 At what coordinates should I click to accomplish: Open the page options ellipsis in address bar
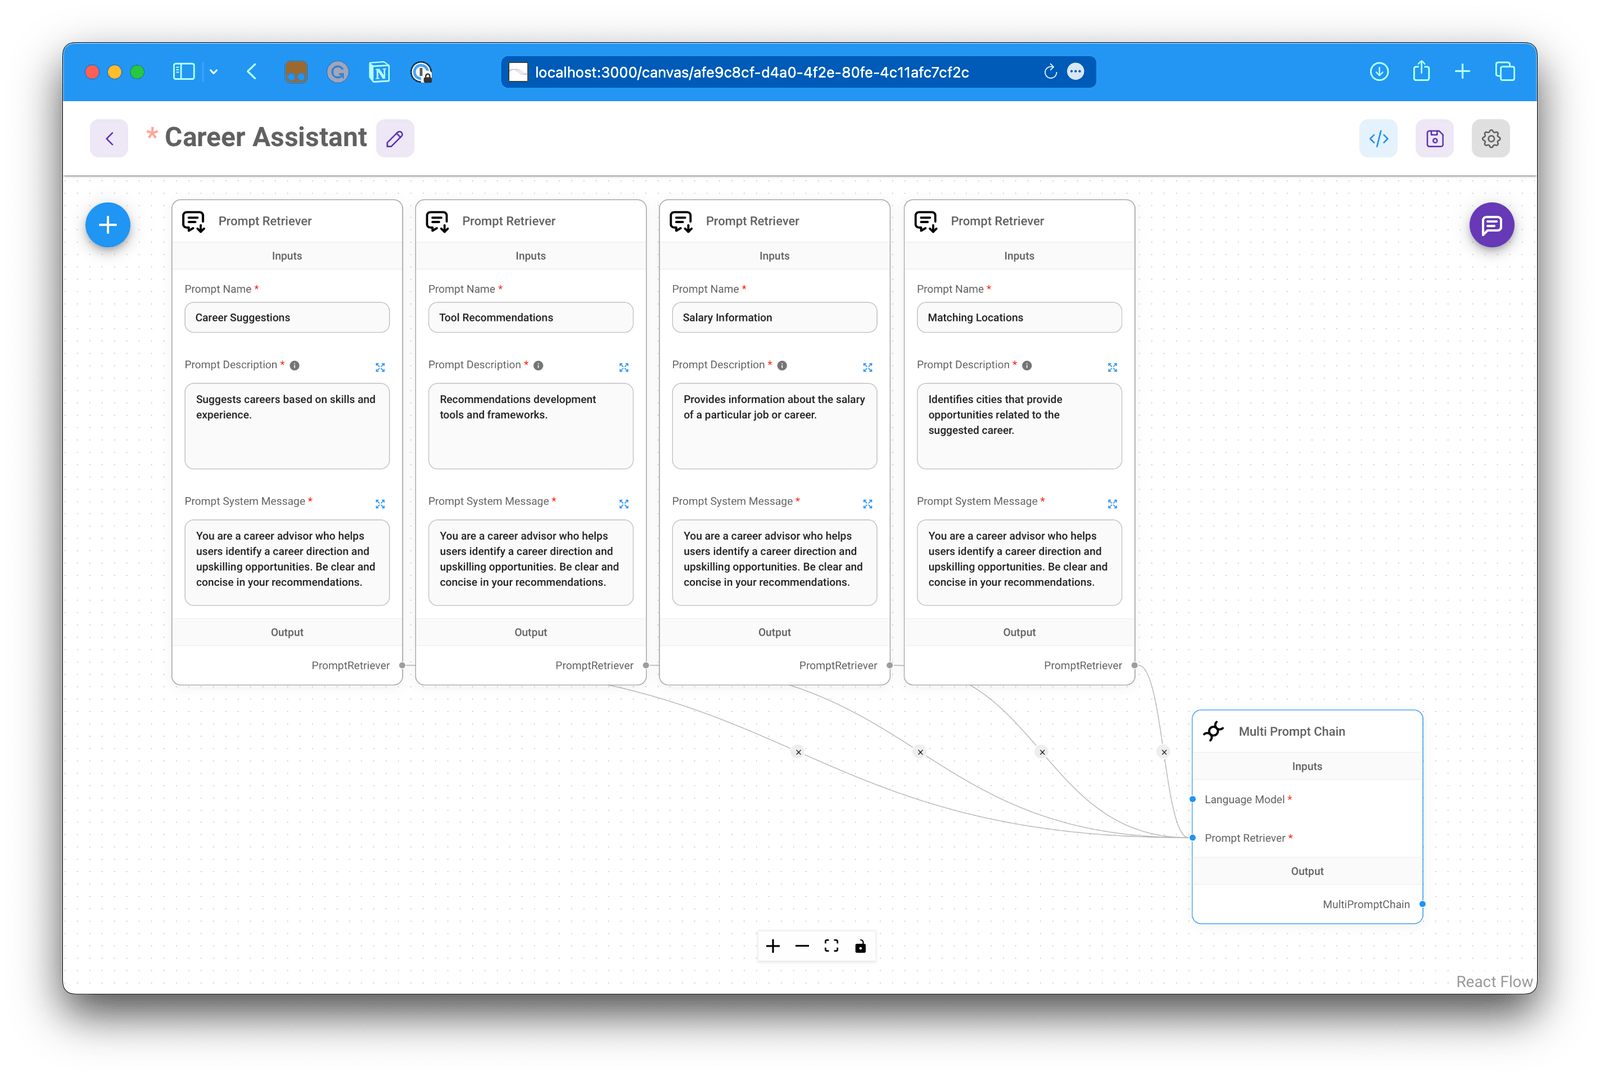click(1076, 72)
